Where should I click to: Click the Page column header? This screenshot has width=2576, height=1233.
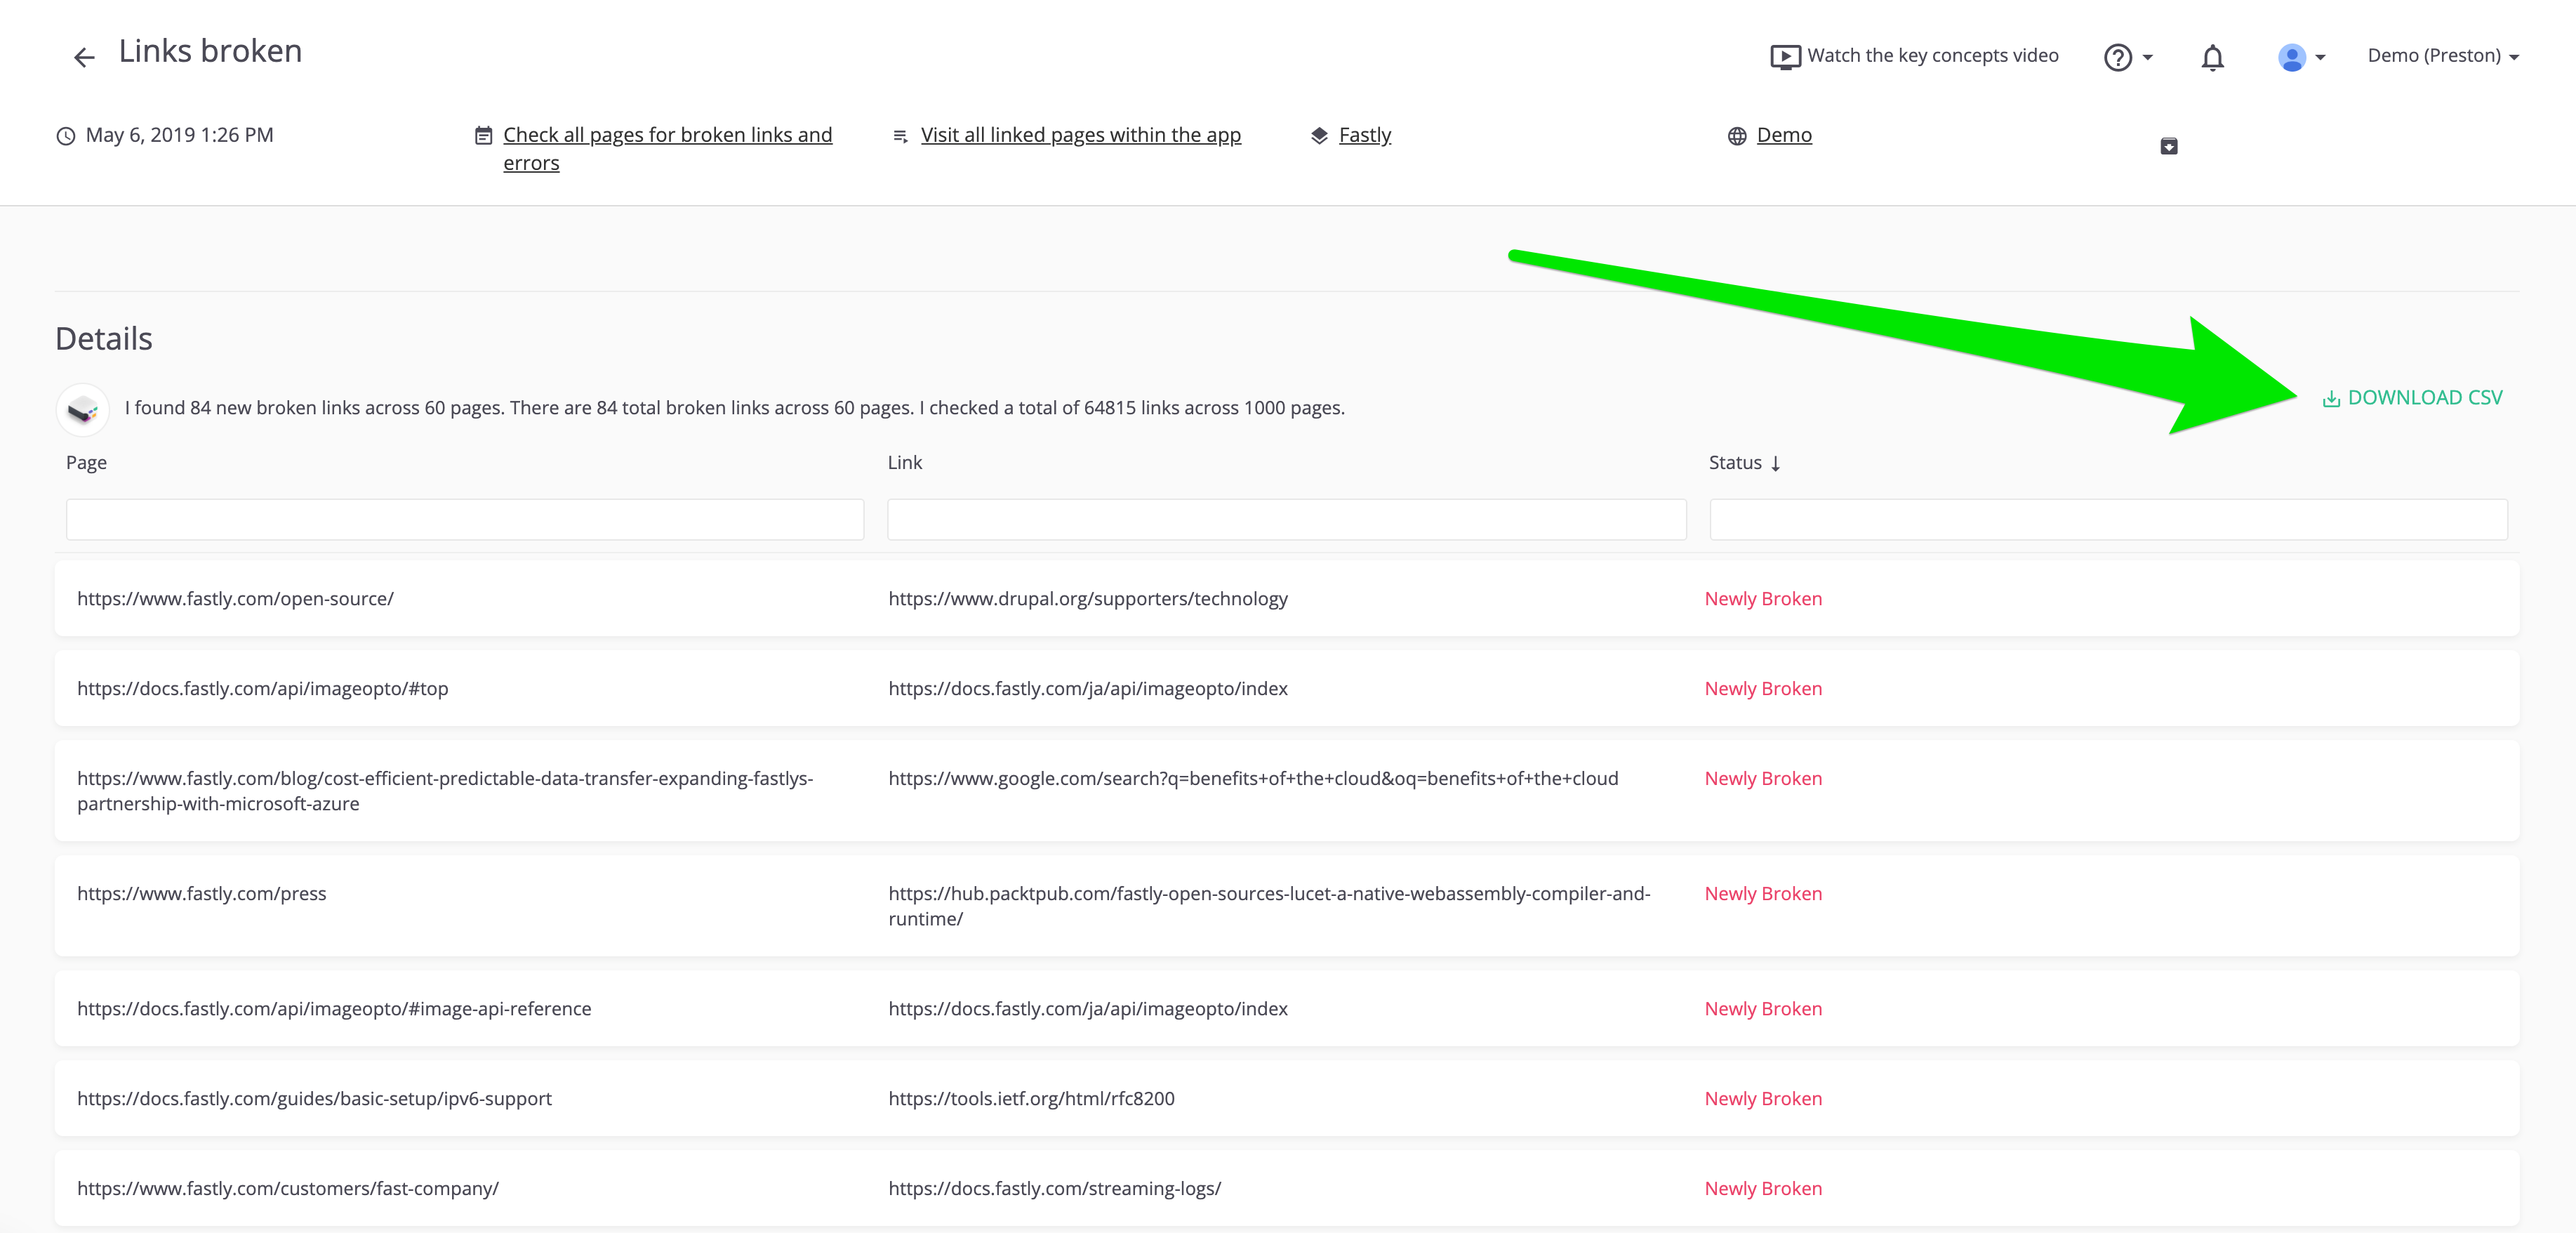point(86,463)
